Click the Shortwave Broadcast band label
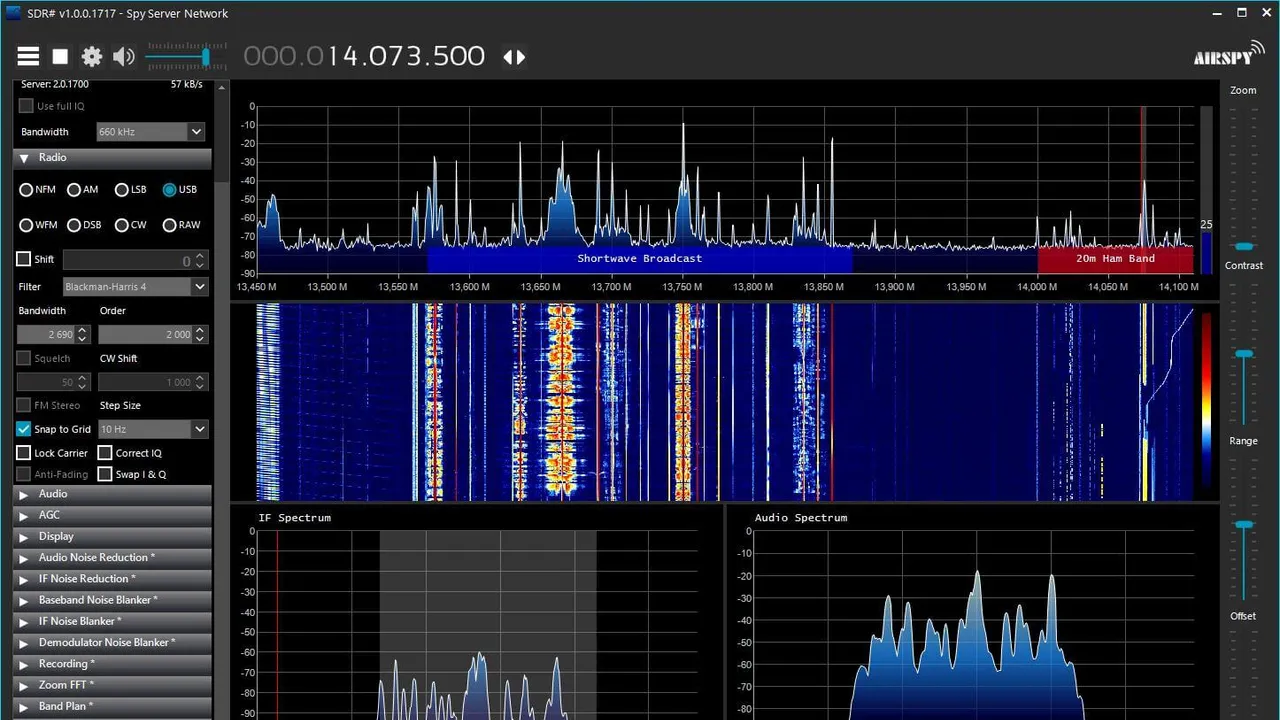This screenshot has width=1280, height=720. [640, 259]
